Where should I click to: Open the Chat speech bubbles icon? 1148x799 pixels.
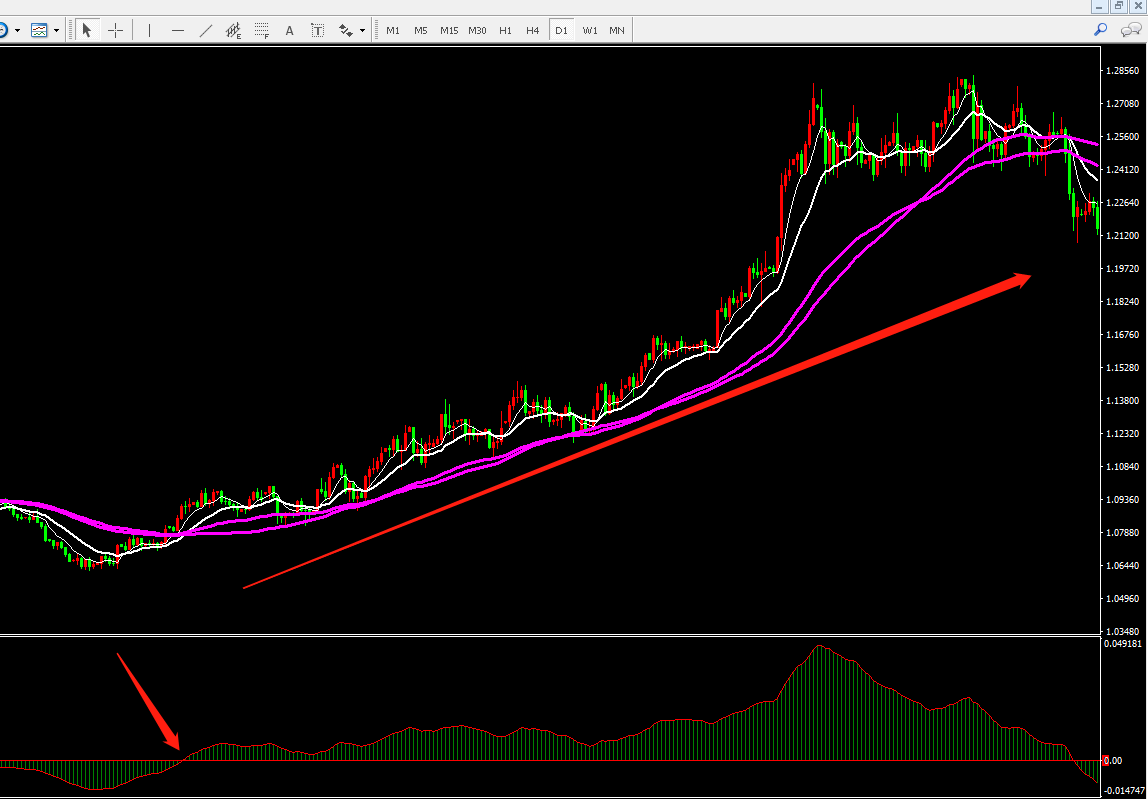(1130, 30)
